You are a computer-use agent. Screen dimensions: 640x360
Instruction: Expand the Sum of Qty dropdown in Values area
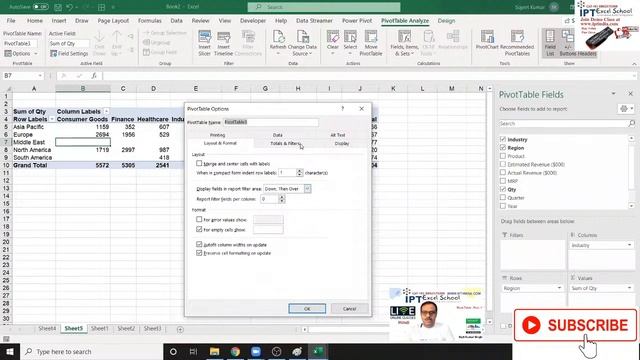pyautogui.click(x=629, y=288)
